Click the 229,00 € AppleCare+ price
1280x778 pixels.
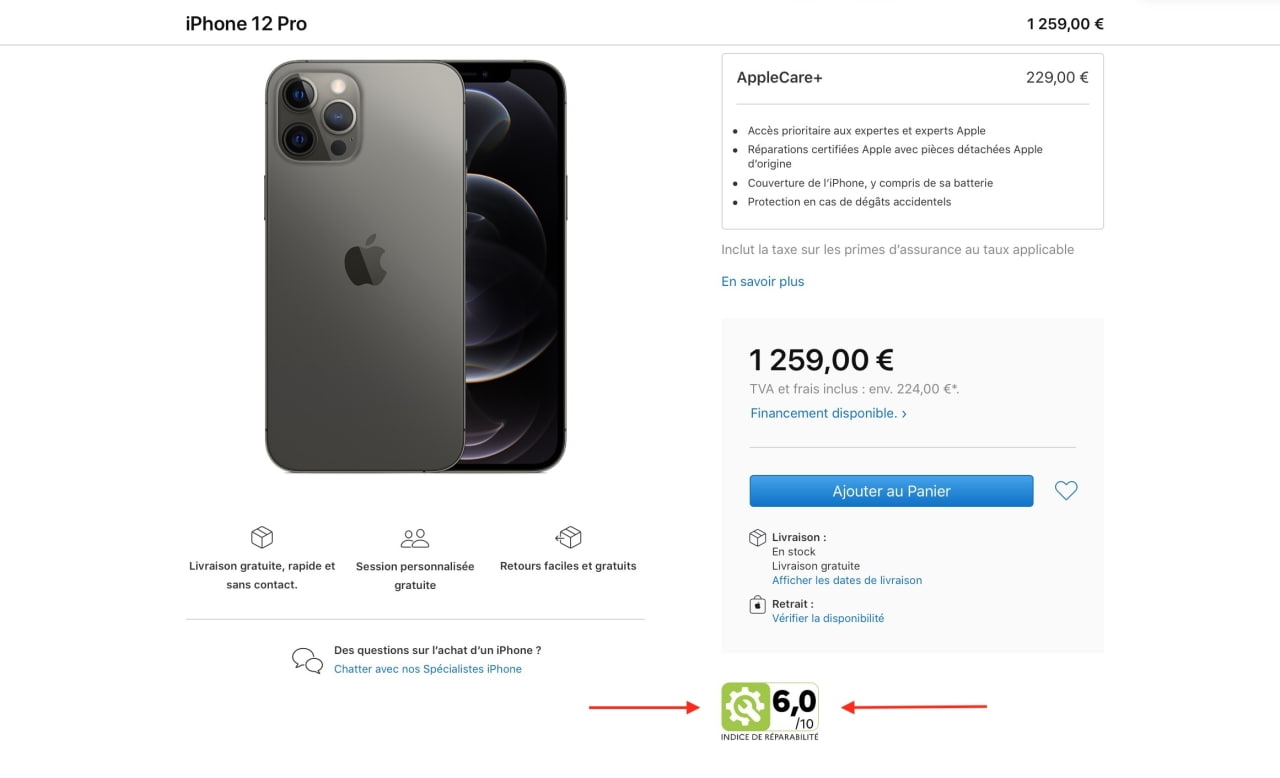(1057, 77)
